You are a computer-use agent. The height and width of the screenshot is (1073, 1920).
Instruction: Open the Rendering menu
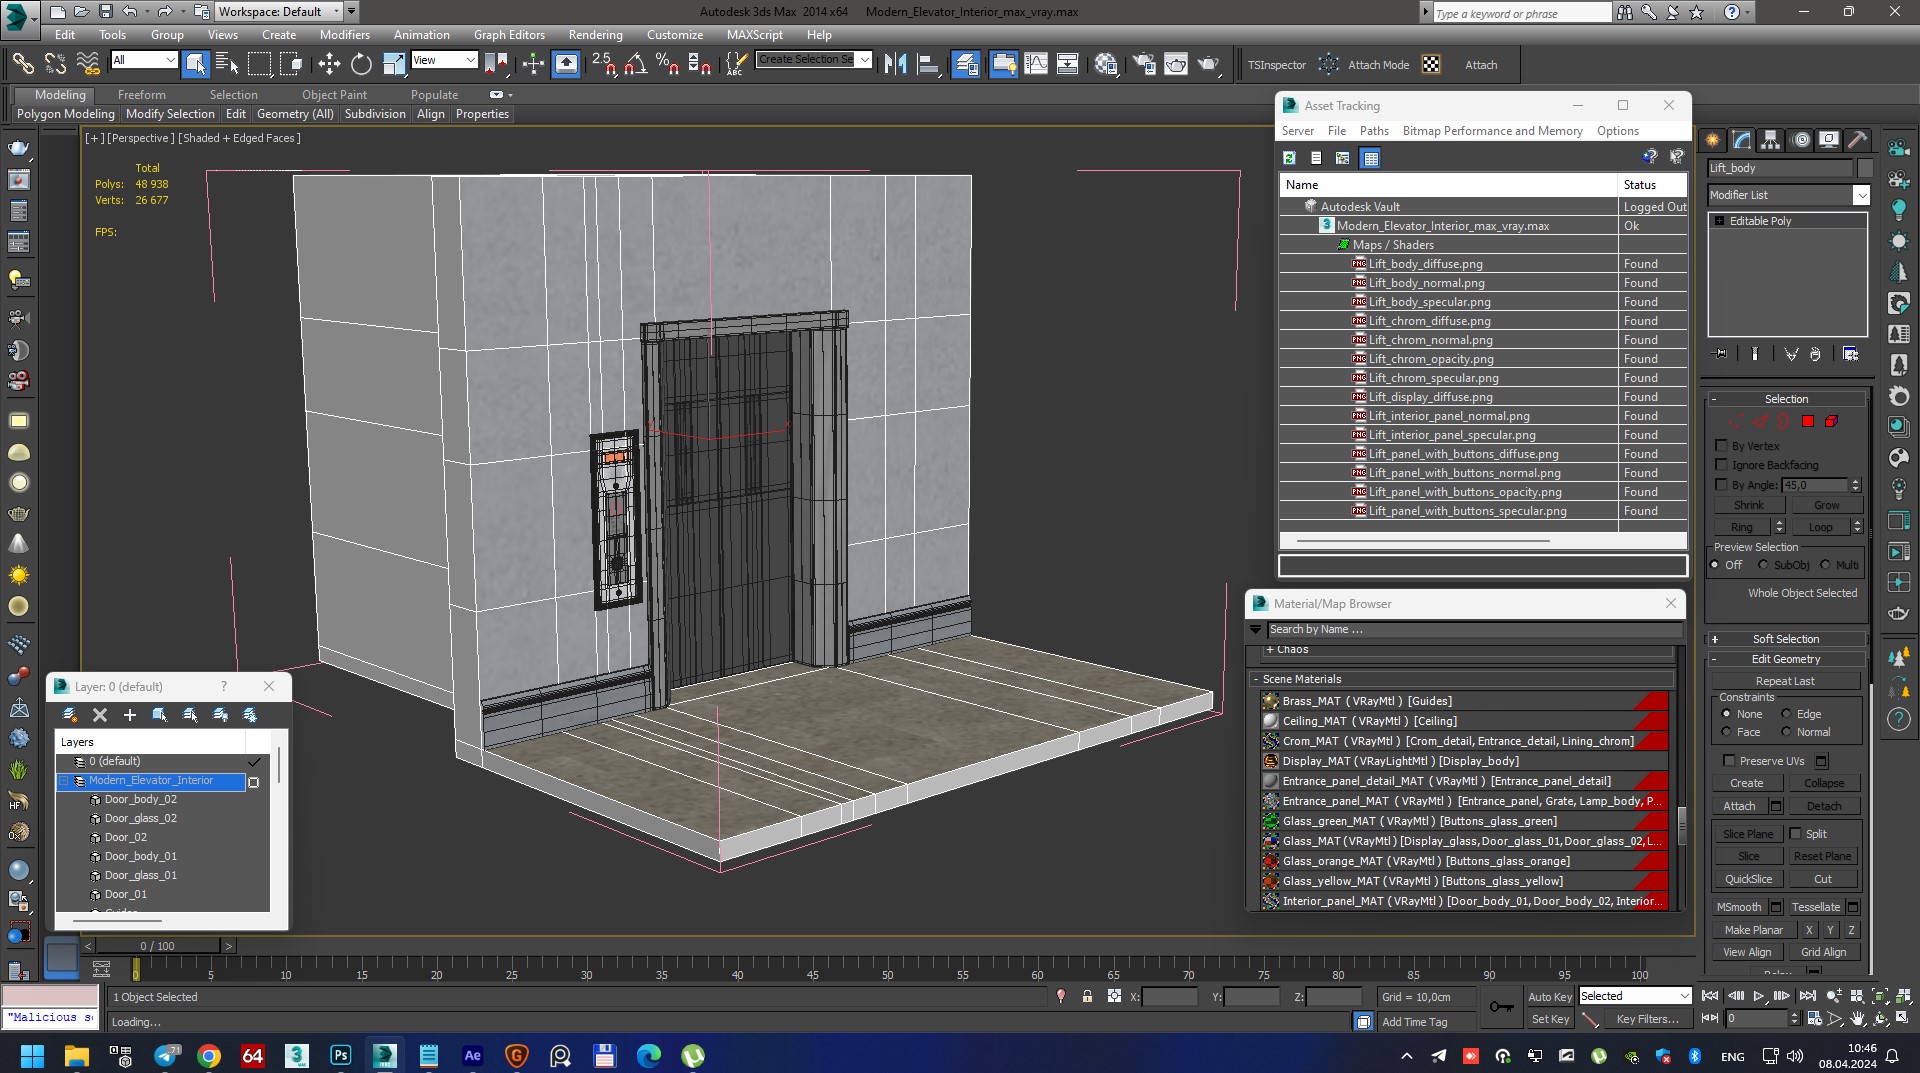[x=595, y=34]
